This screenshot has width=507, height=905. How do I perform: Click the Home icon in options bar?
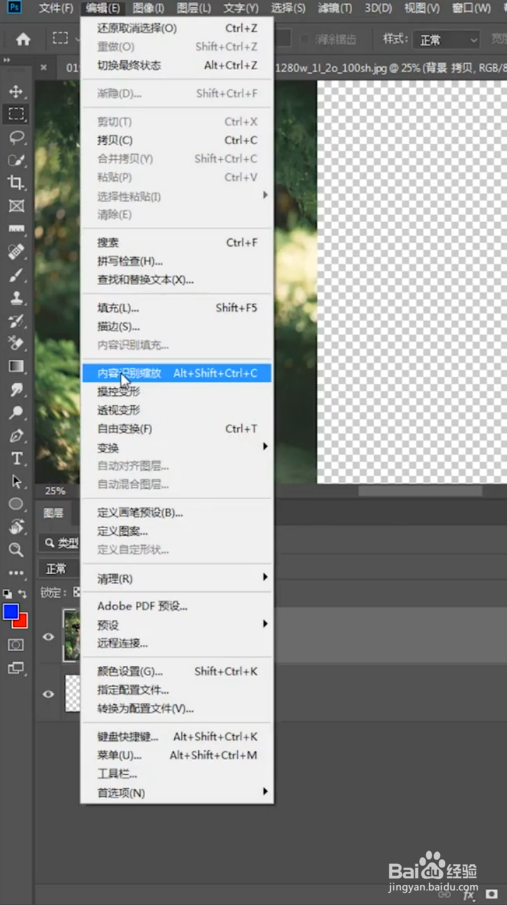23,39
